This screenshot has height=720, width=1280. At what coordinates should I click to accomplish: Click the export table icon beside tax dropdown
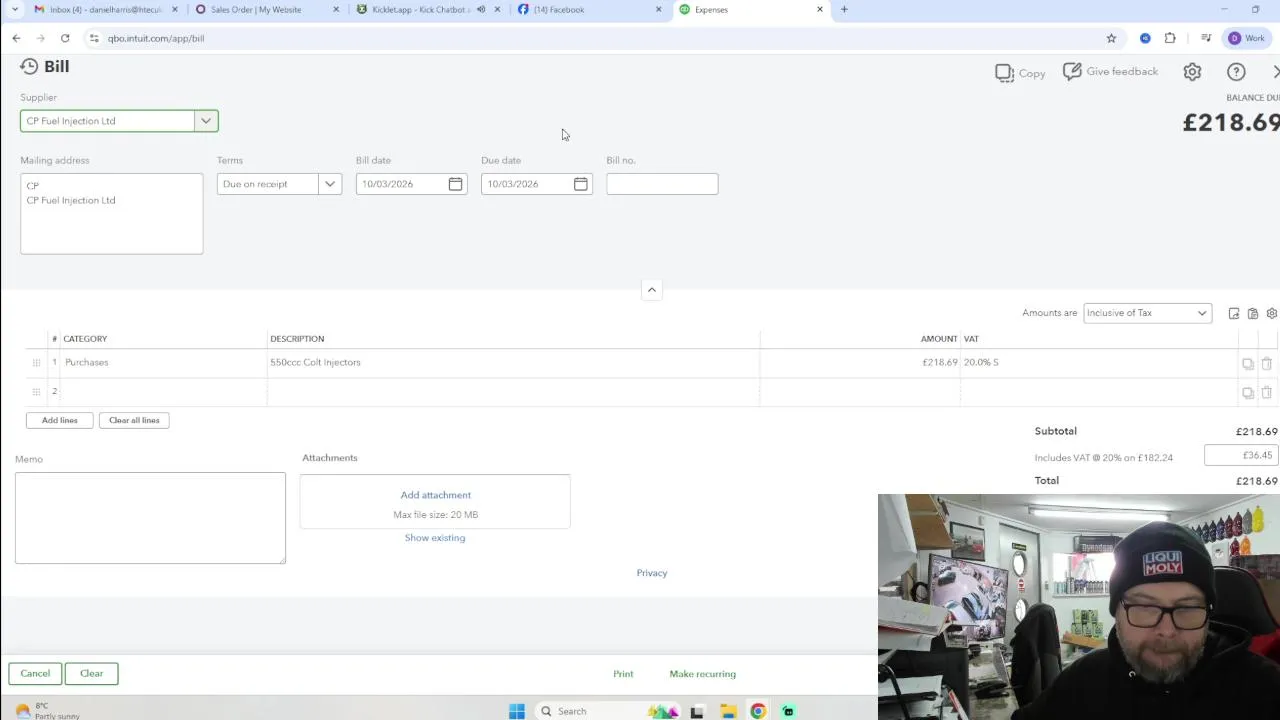coord(1234,313)
